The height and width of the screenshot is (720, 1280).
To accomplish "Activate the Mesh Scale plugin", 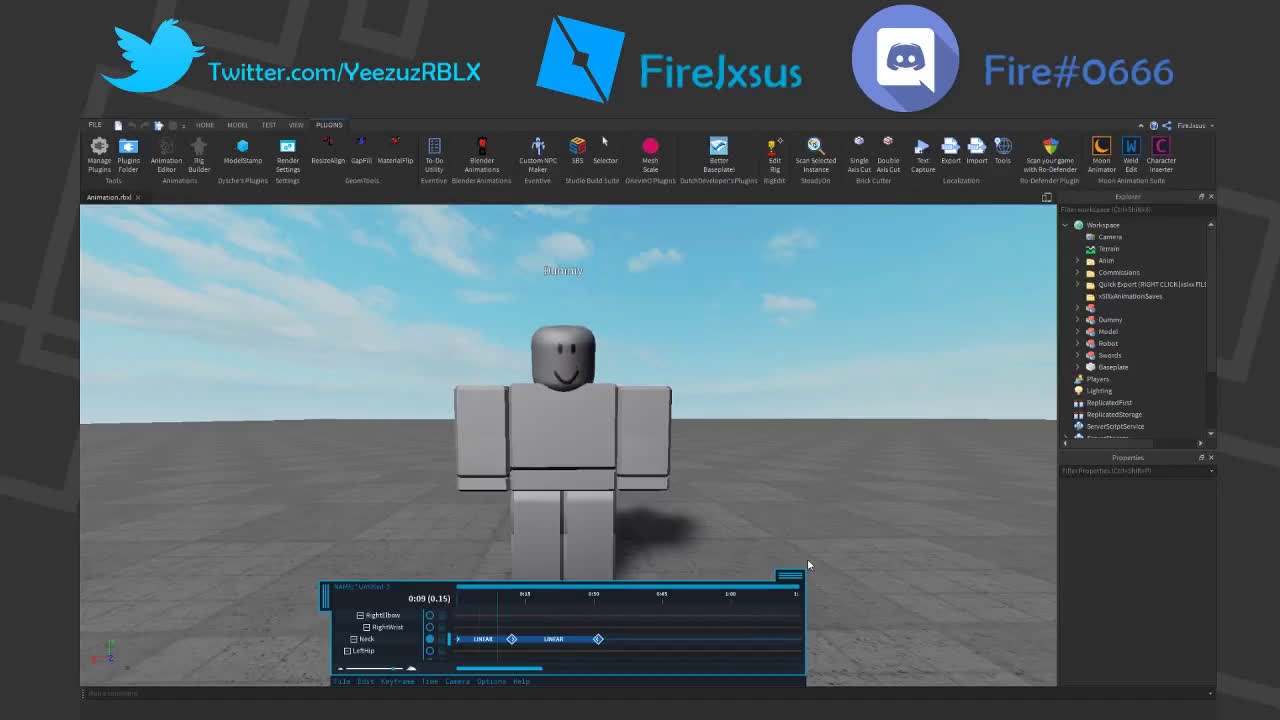I will 650,155.
